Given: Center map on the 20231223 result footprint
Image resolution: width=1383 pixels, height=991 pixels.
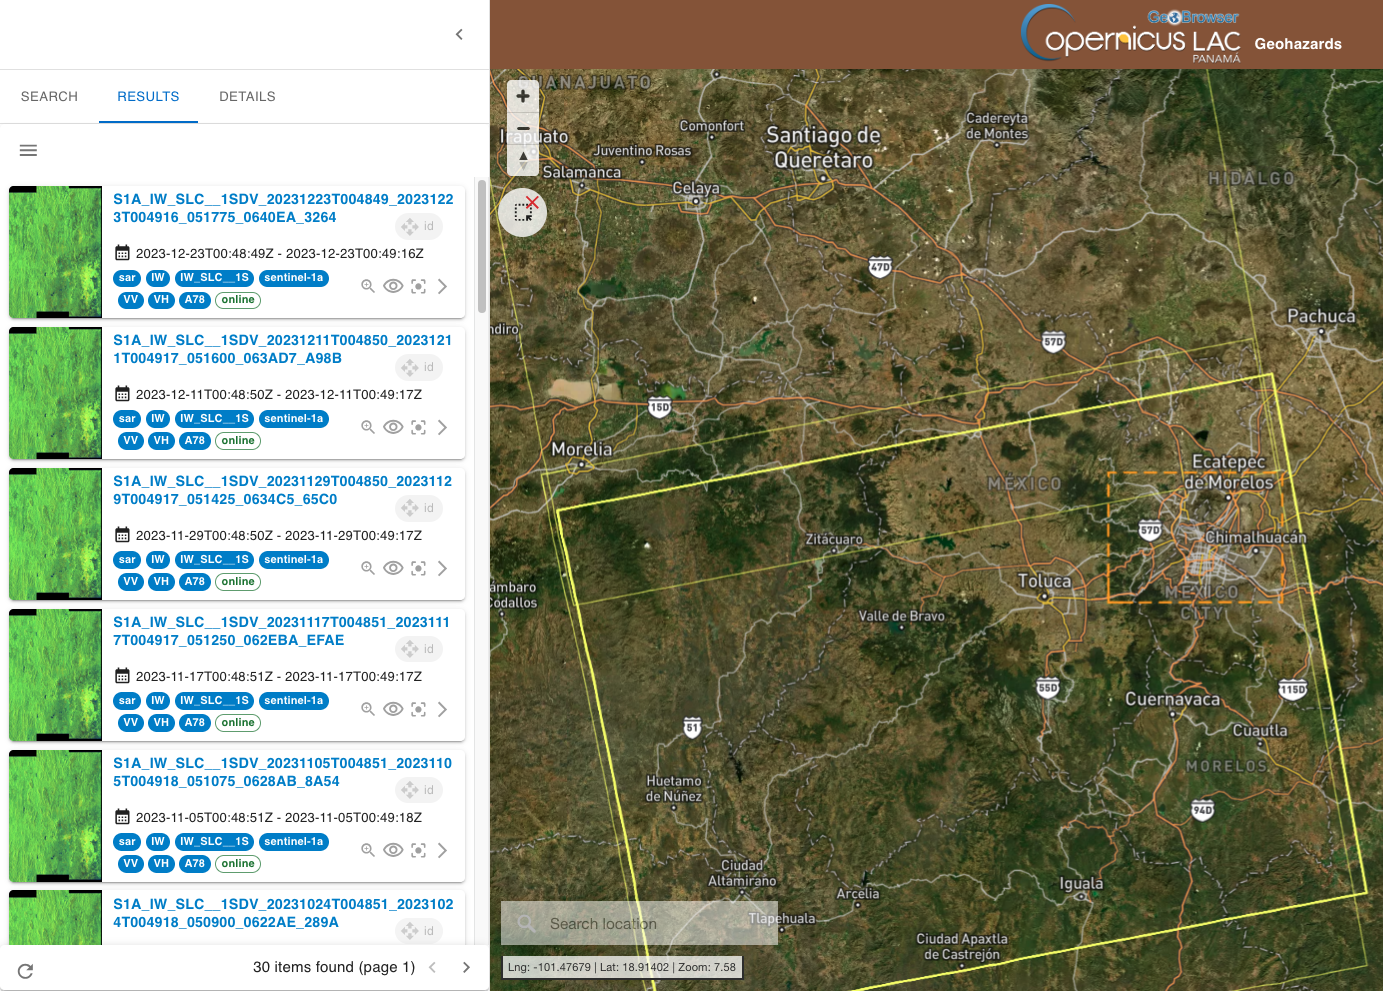Looking at the screenshot, I should click(x=418, y=286).
